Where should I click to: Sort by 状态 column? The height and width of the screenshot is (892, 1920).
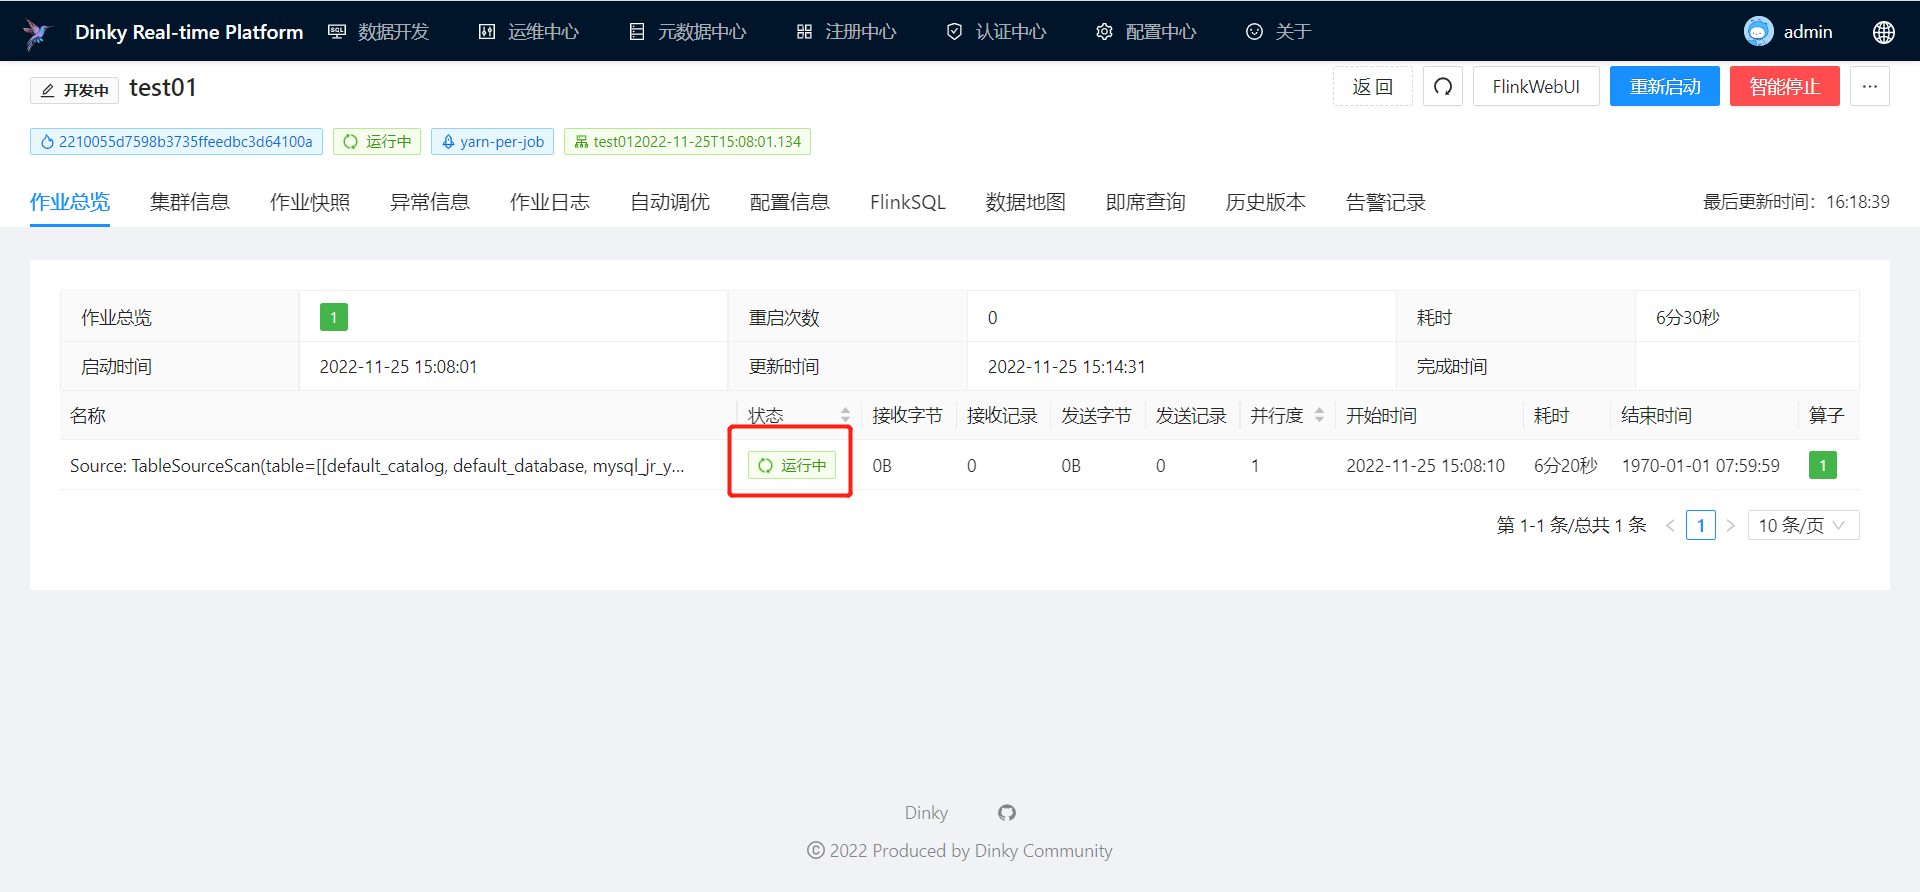point(845,415)
